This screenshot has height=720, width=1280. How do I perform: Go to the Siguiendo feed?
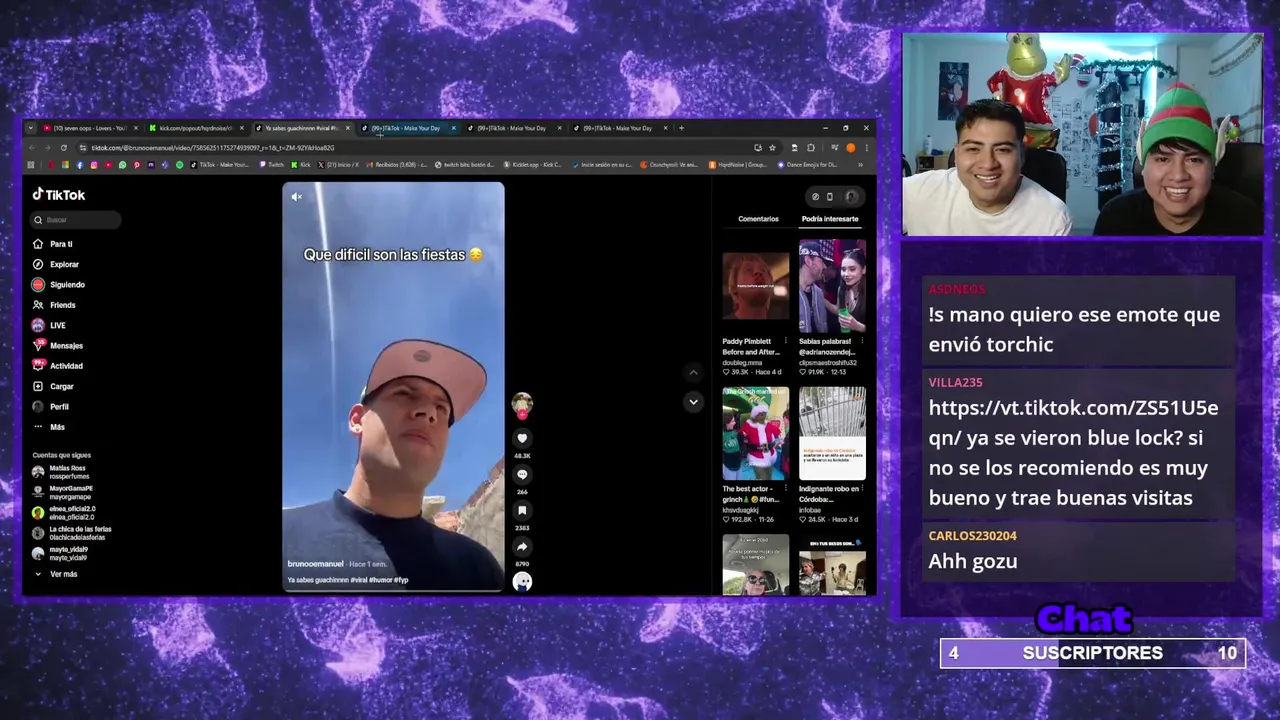[58, 285]
